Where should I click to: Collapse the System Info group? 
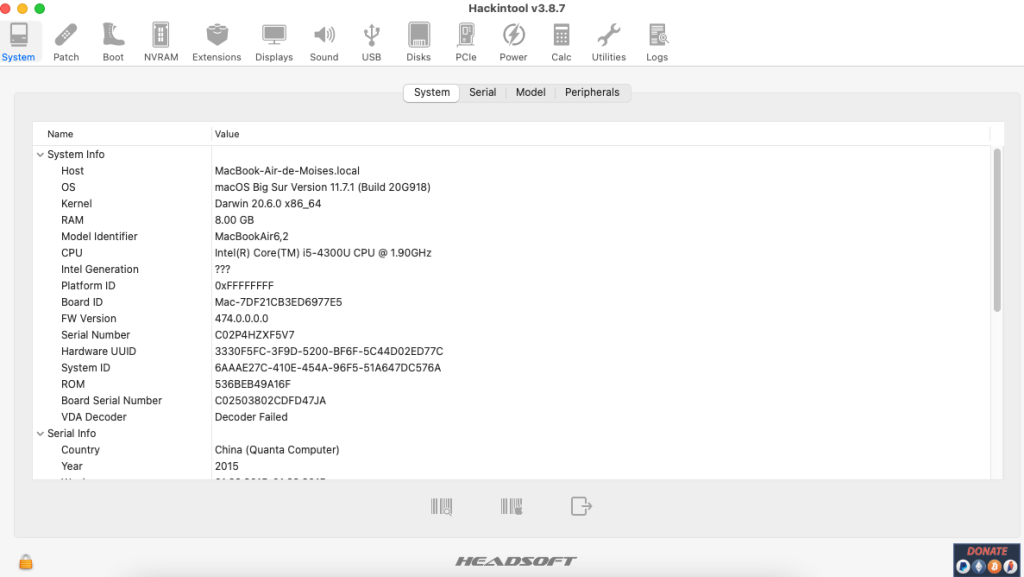click(x=40, y=155)
